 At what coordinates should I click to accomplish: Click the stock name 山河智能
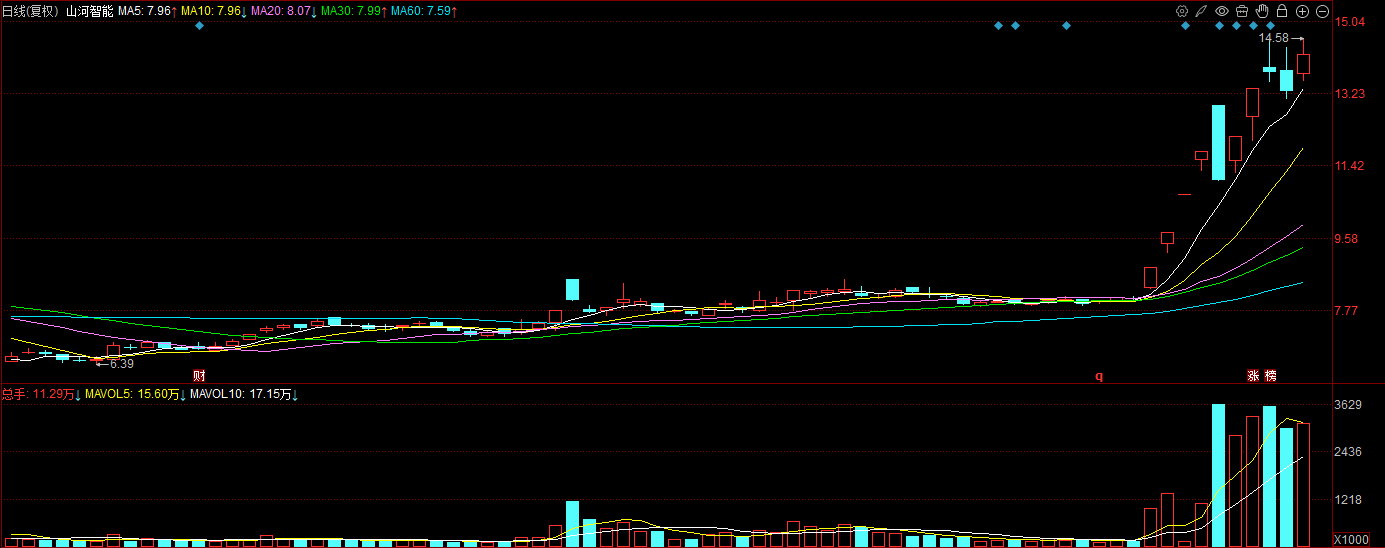(x=90, y=11)
